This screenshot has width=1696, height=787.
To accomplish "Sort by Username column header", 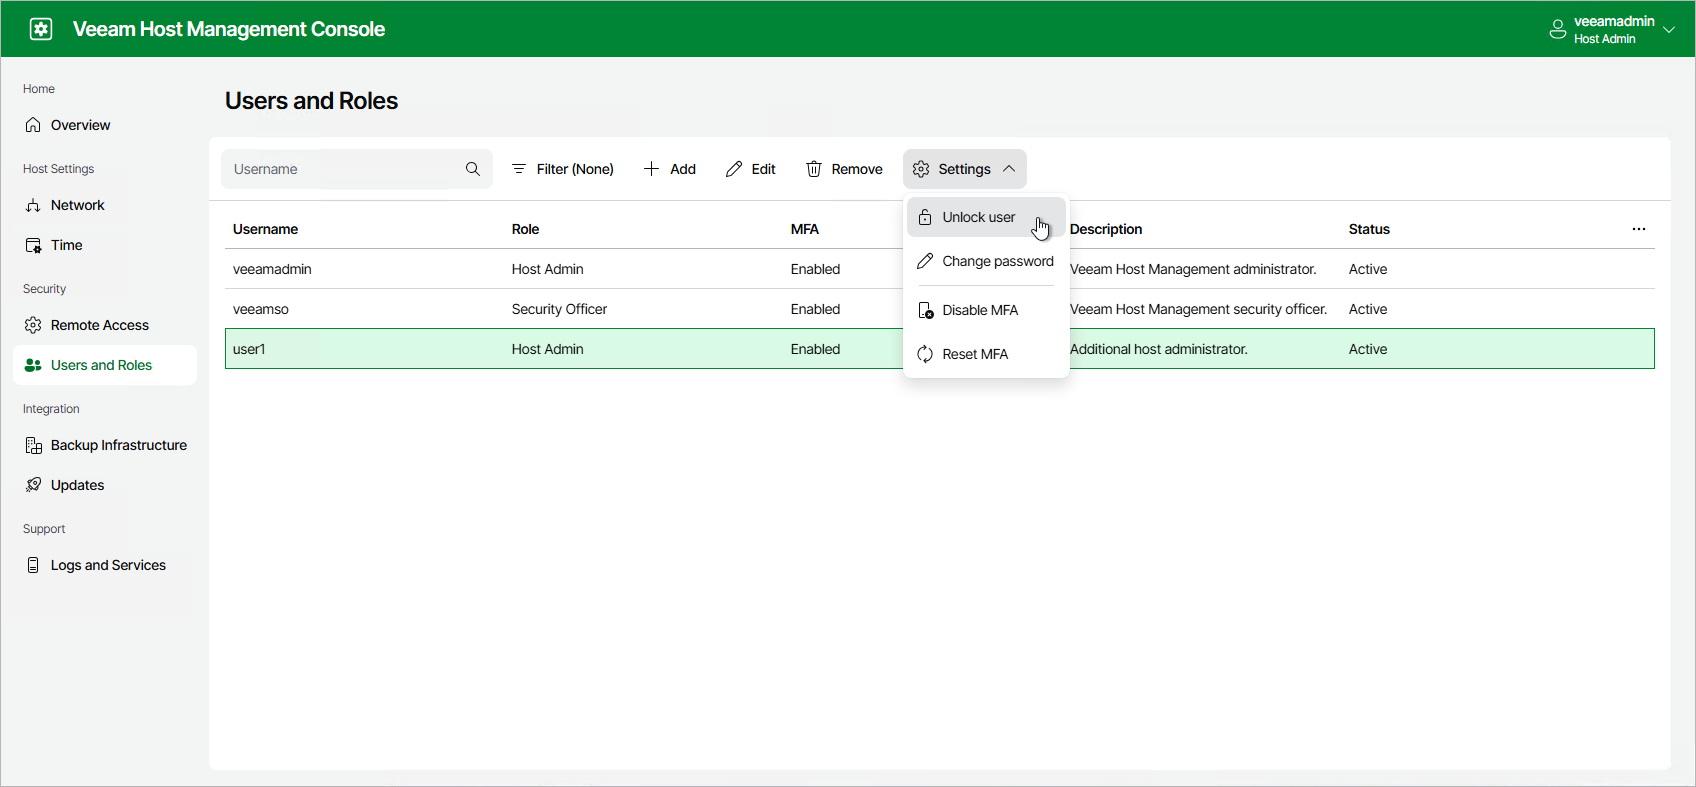I will pos(265,229).
